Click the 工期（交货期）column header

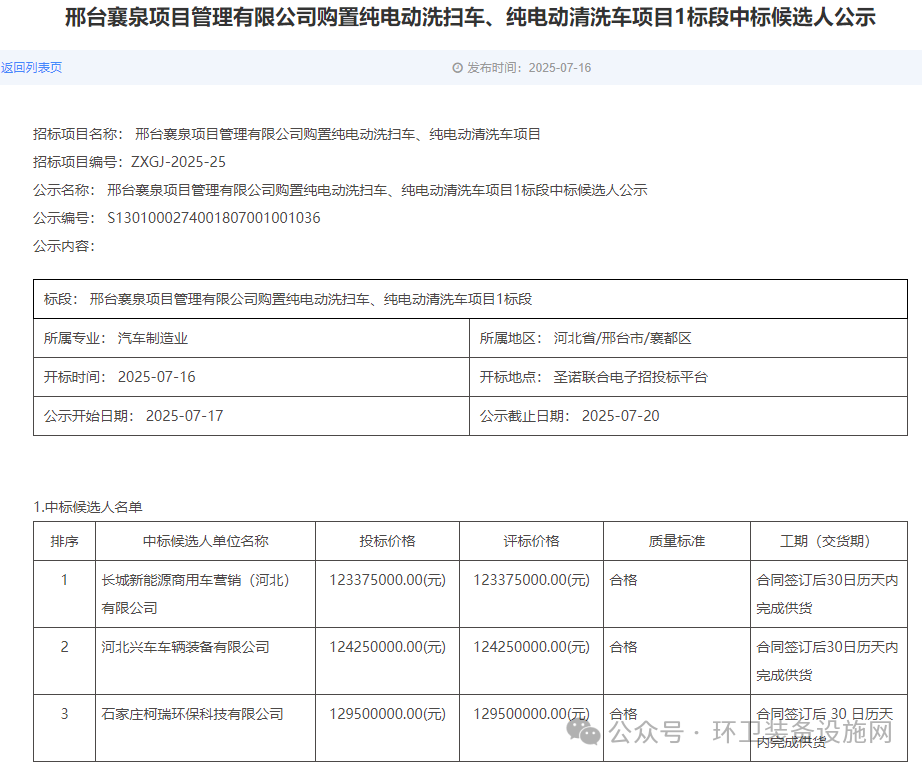click(829, 541)
